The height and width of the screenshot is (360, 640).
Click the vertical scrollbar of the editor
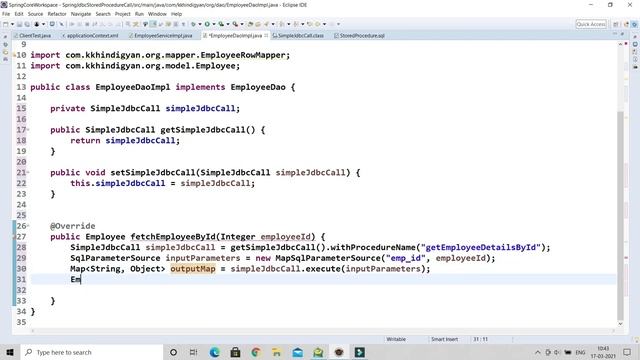click(620, 215)
